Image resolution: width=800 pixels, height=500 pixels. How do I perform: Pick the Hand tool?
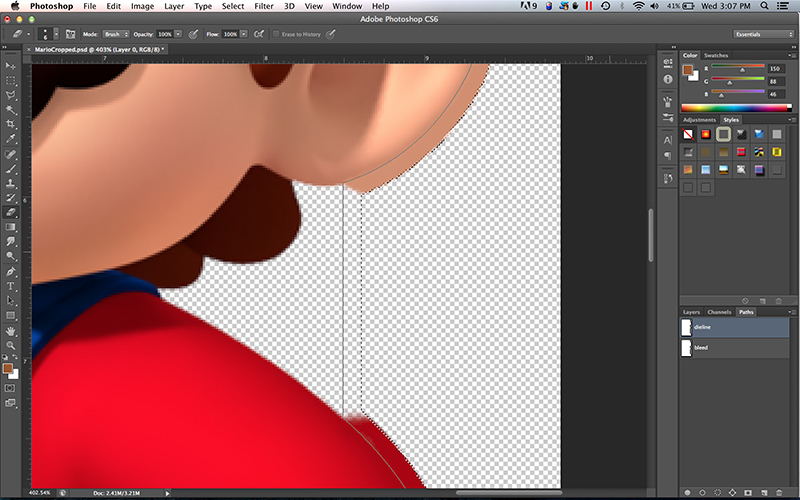[x=10, y=331]
